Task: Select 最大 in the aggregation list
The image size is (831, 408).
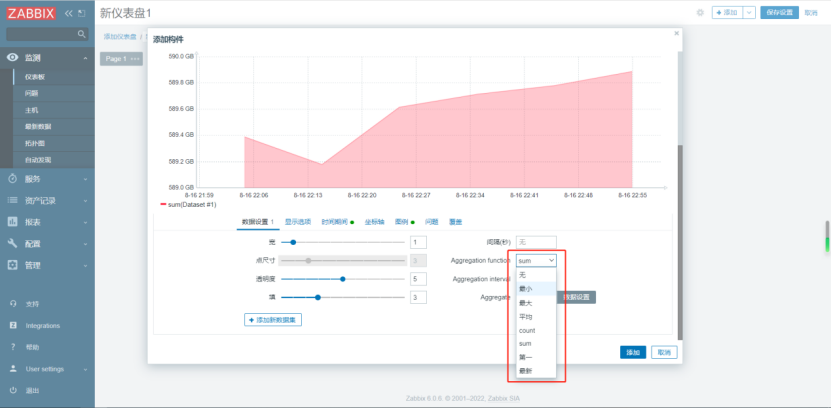Action: [x=536, y=303]
